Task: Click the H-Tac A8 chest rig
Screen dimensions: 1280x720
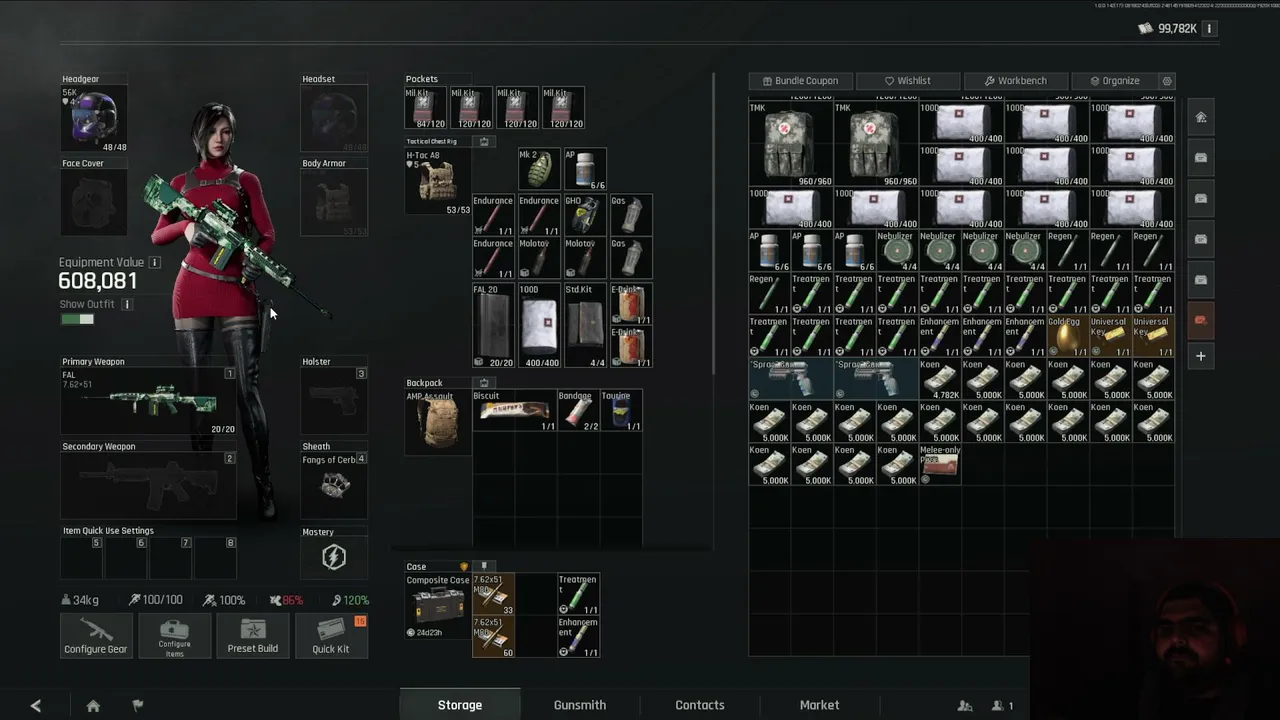Action: (x=438, y=182)
